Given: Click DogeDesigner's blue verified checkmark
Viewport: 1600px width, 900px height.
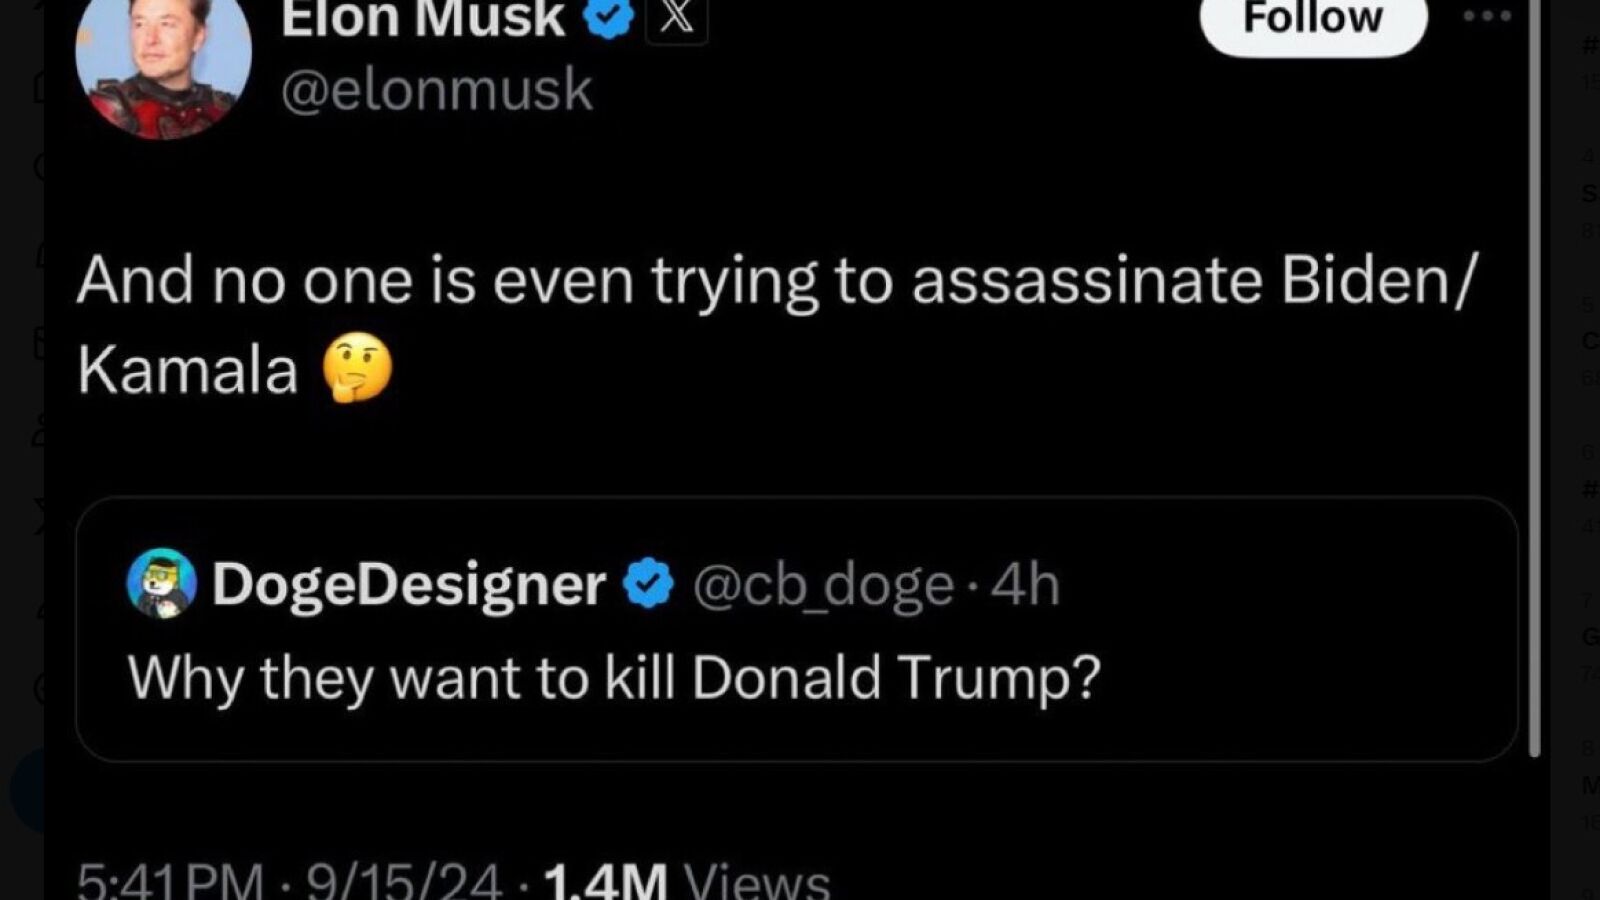Looking at the screenshot, I should [649, 584].
